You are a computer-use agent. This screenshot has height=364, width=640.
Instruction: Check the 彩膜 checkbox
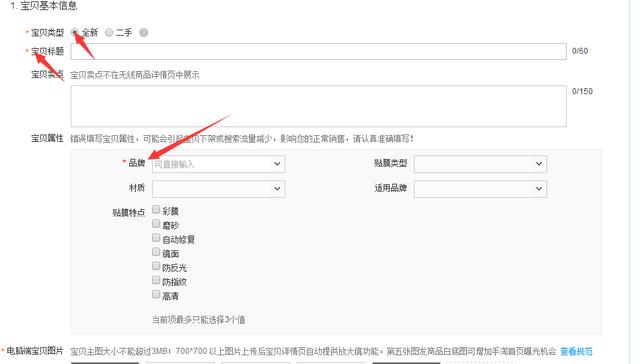[x=156, y=210]
